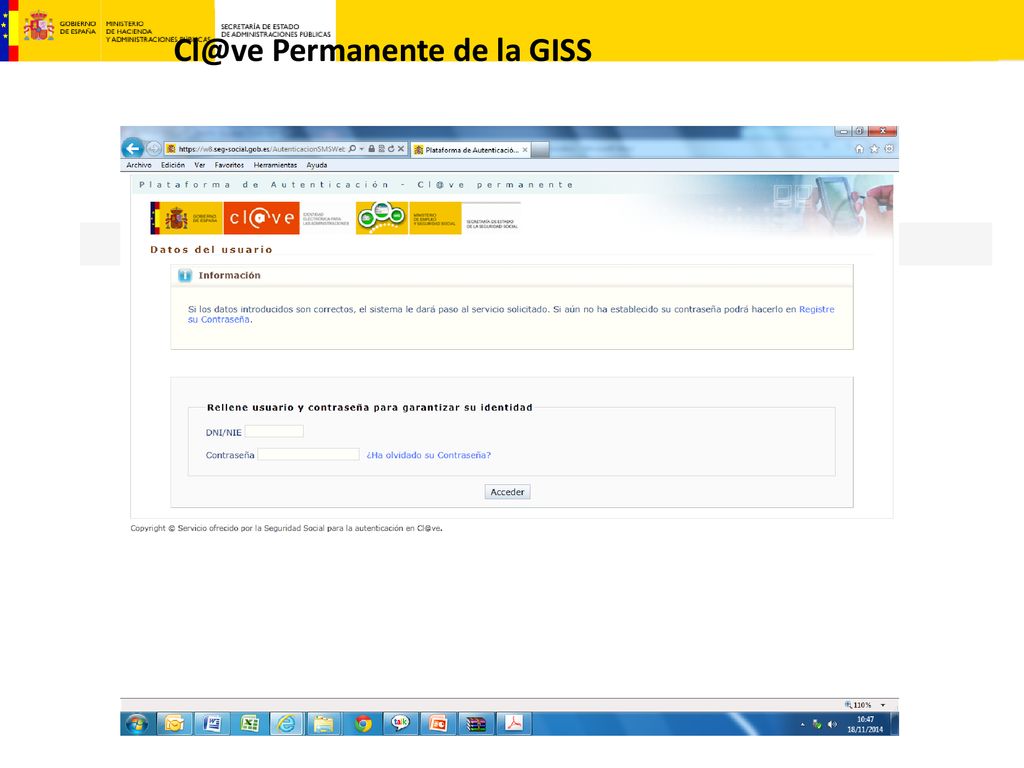This screenshot has width=1024, height=768.
Task: Open the Favoritos menu
Action: 229,165
